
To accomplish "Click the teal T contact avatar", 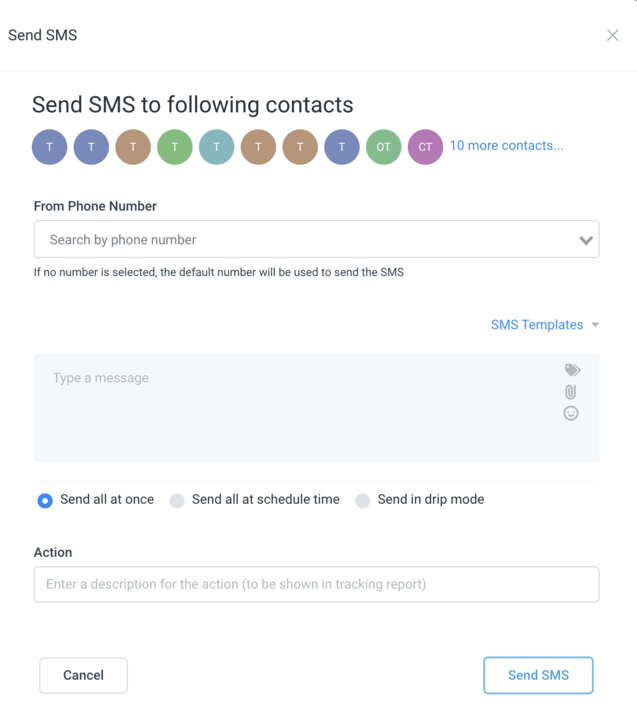I will pyautogui.click(x=216, y=147).
